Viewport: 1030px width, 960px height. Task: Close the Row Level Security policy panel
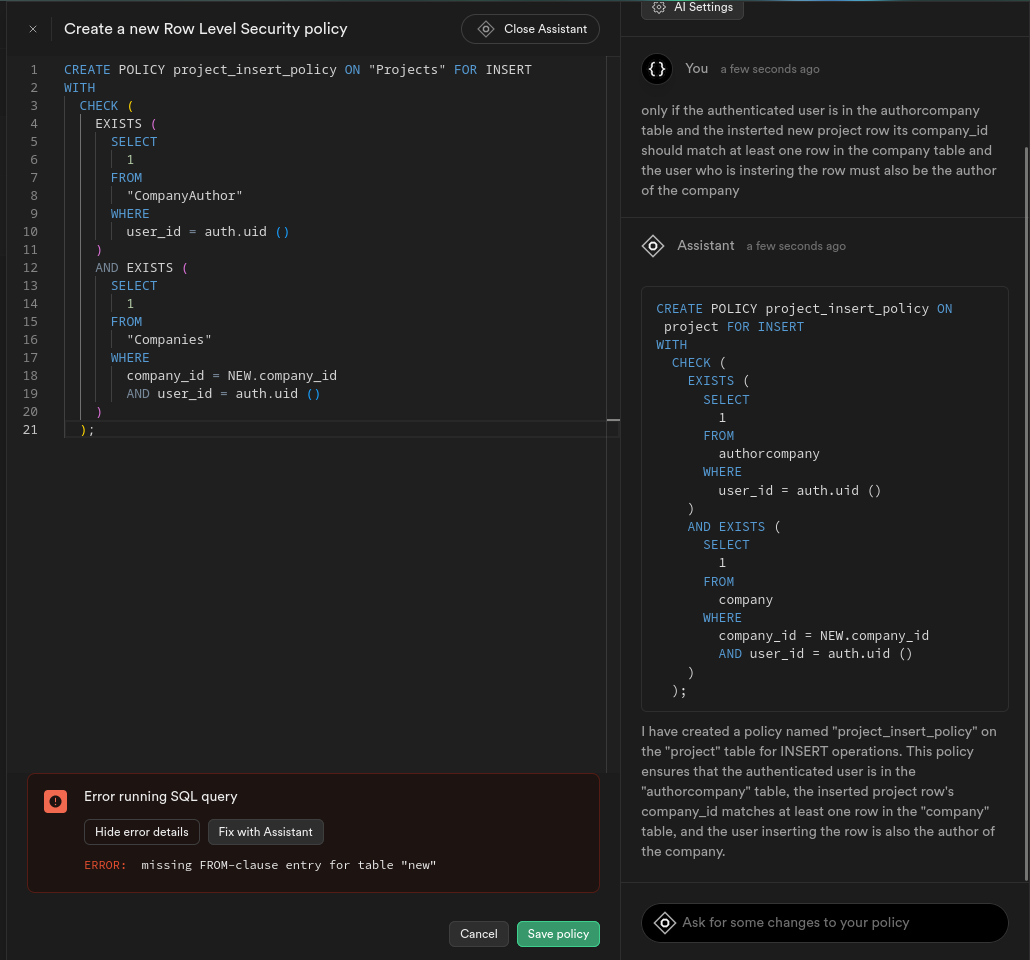[33, 29]
